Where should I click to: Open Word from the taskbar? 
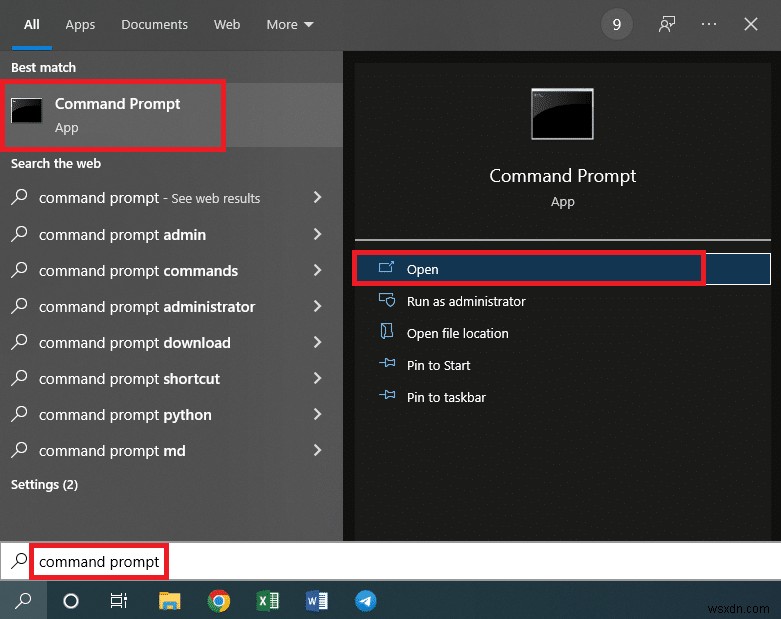317,601
